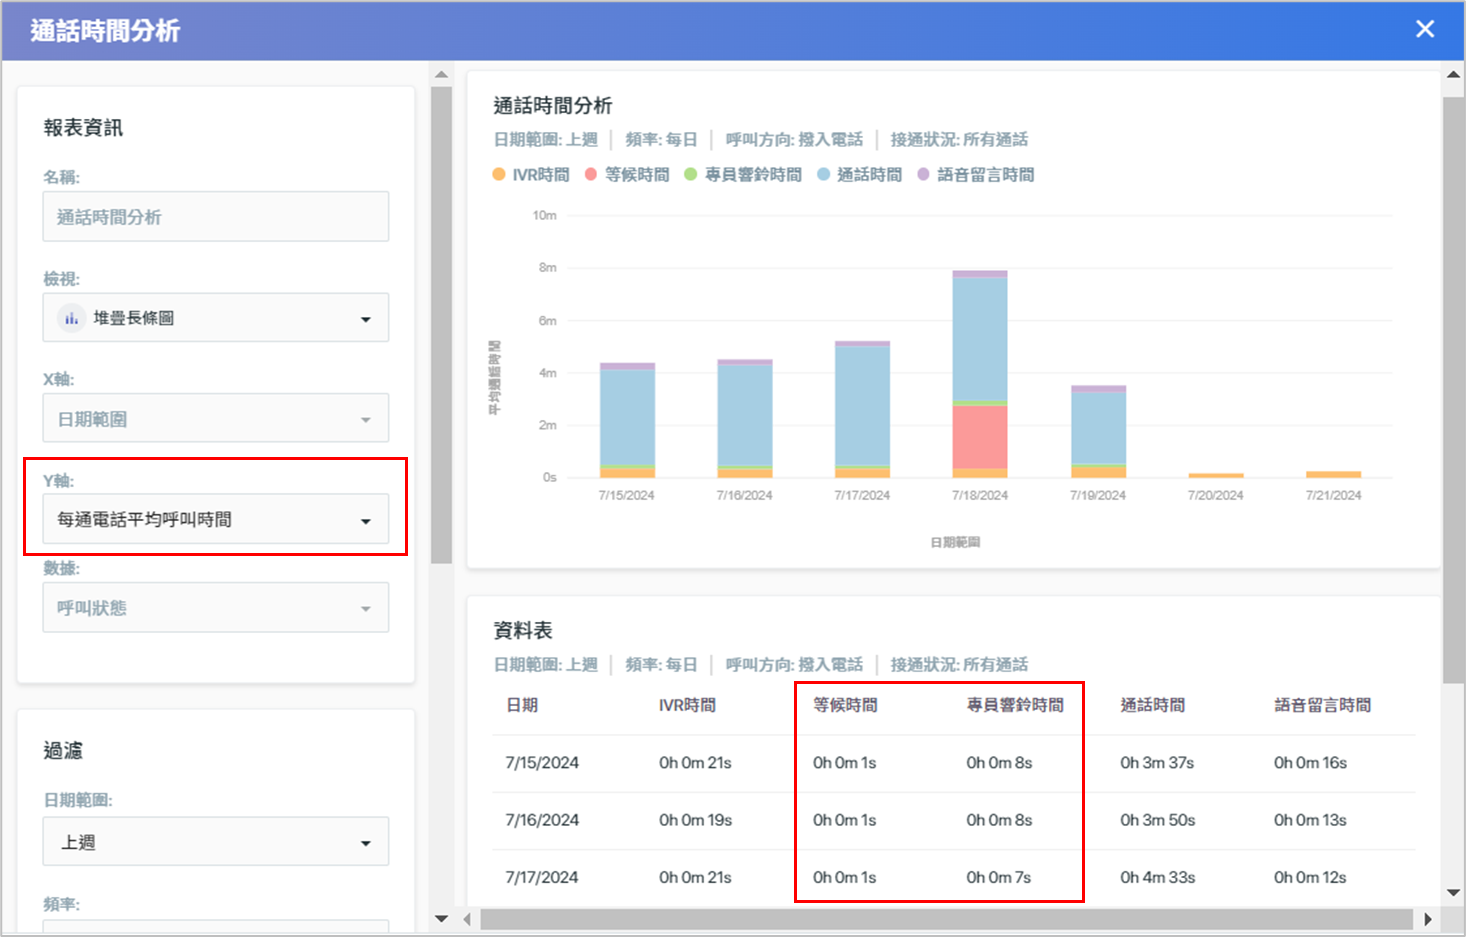
Task: Toggle the 通話時間 legend item
Action: click(859, 175)
